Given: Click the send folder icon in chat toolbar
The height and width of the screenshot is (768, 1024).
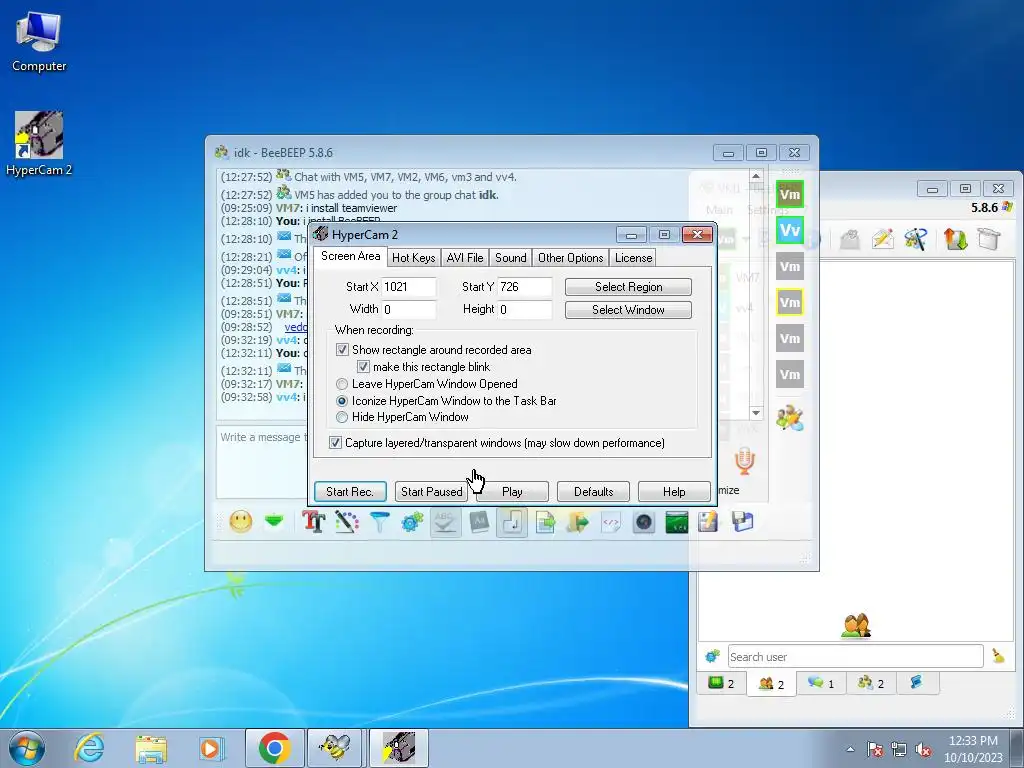Looking at the screenshot, I should click(x=578, y=521).
